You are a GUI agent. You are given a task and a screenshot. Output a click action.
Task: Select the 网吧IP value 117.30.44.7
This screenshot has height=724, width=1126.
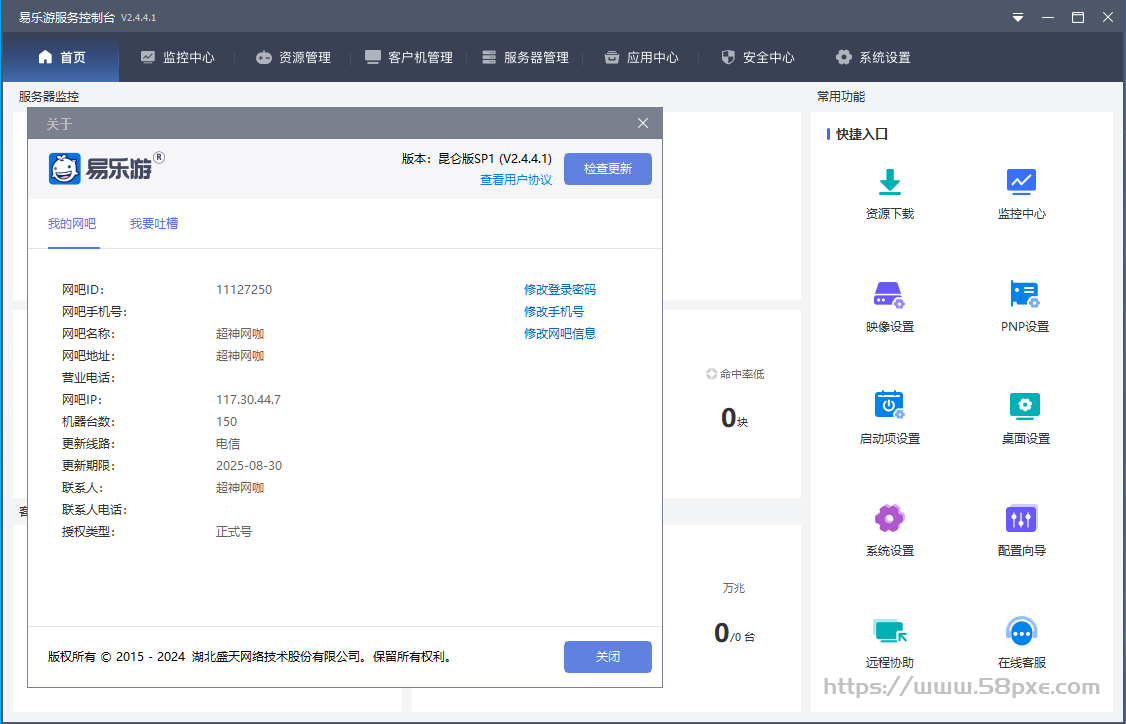point(248,399)
